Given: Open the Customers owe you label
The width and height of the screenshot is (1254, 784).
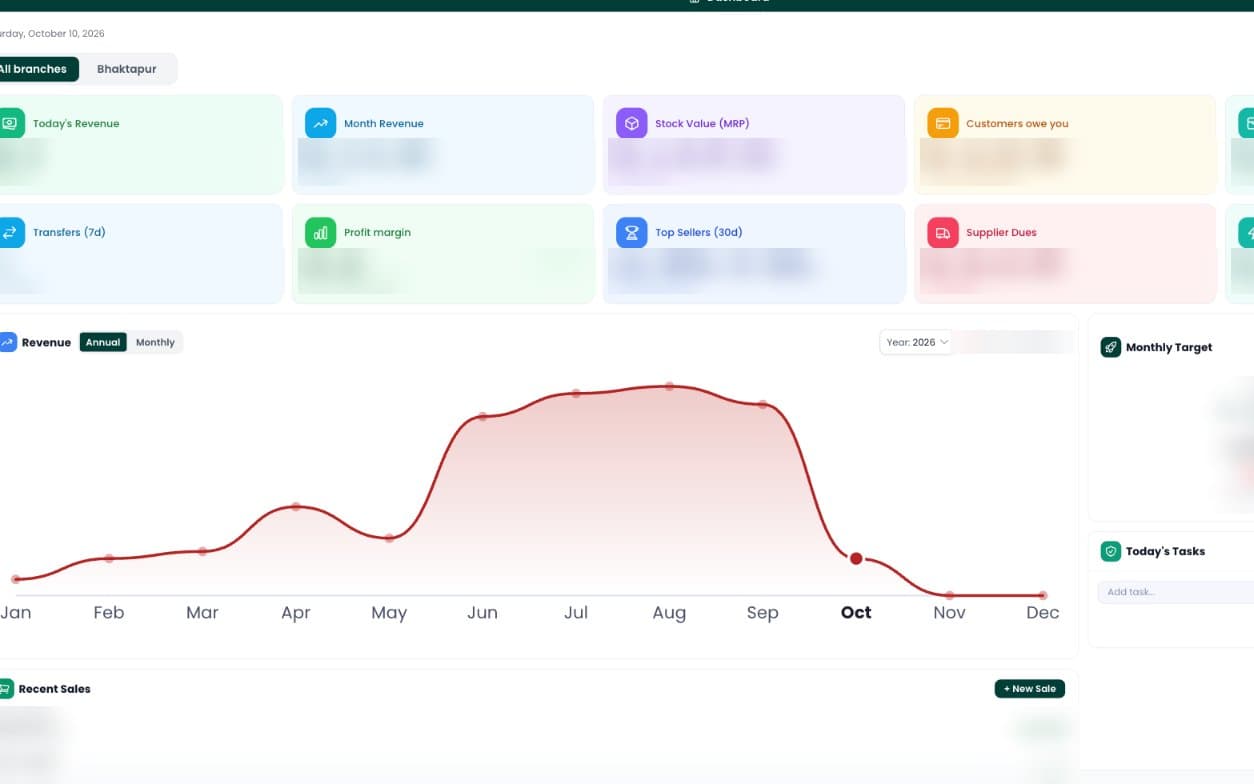Looking at the screenshot, I should point(1017,124).
